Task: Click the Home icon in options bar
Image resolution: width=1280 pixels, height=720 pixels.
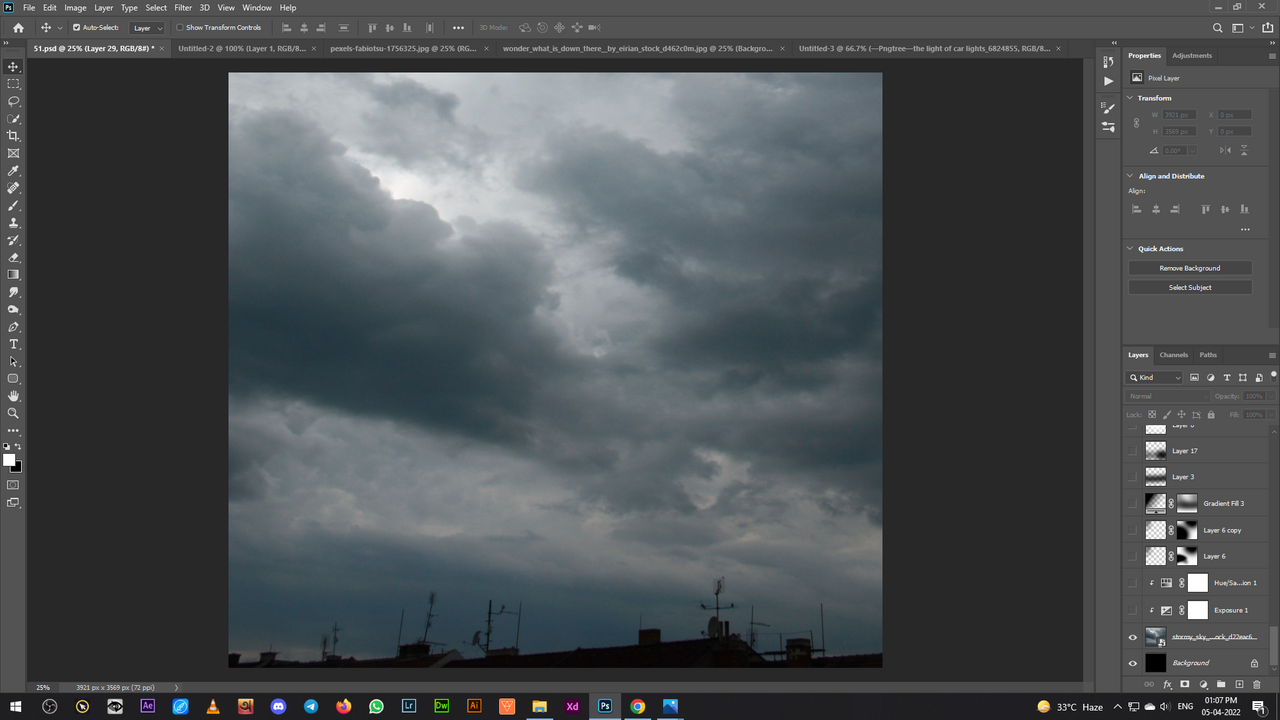Action: (x=18, y=28)
